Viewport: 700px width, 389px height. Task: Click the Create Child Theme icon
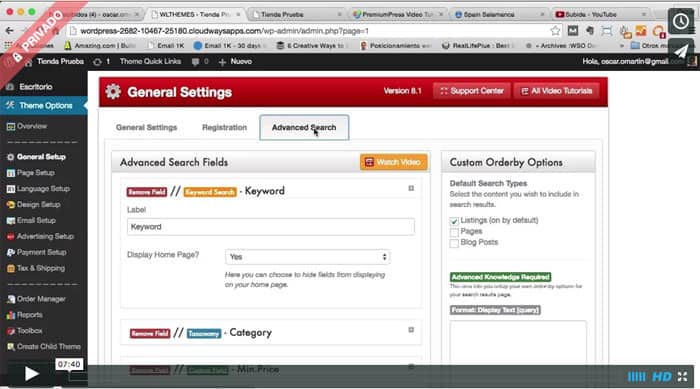[11, 347]
